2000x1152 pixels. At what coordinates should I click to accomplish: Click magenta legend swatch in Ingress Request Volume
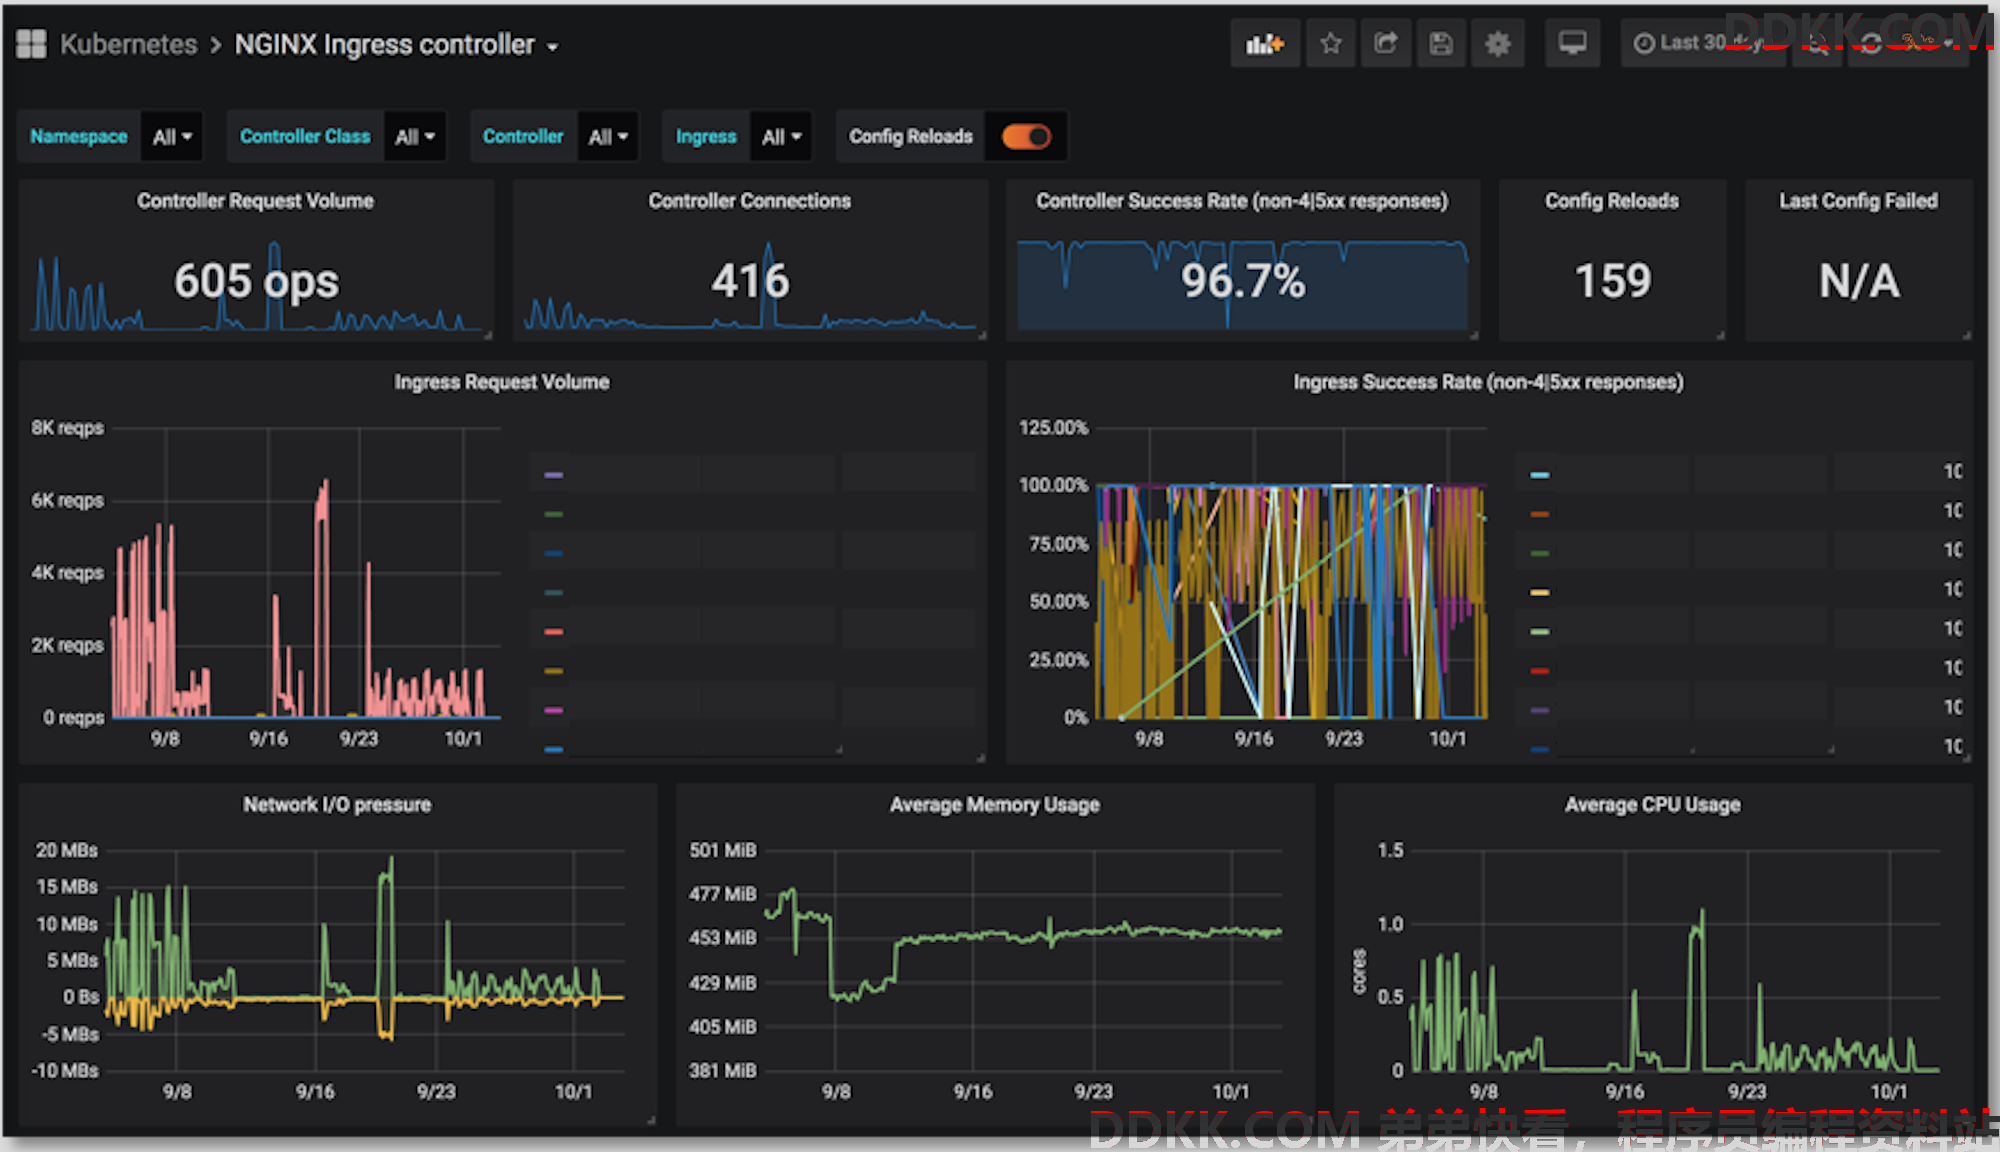(x=553, y=710)
